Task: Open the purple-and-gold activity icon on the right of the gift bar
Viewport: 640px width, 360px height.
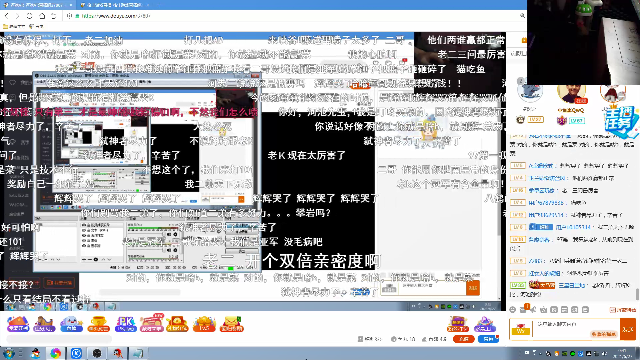Action: pos(458,324)
